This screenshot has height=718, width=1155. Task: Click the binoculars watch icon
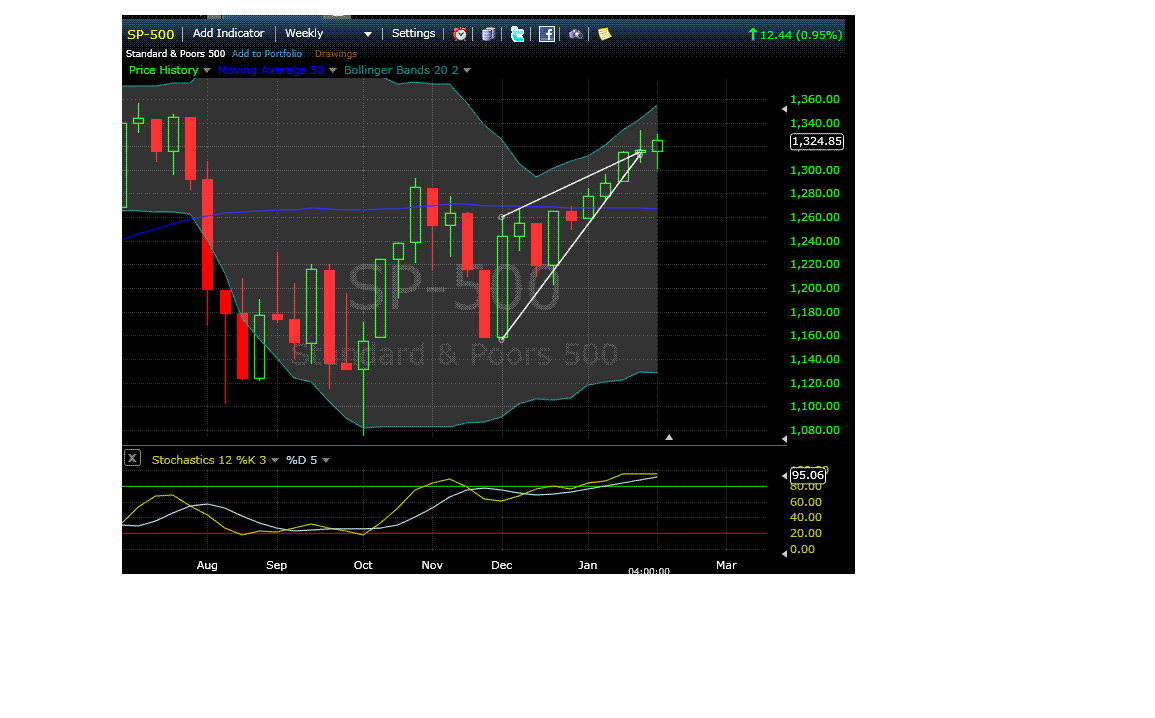tap(575, 34)
